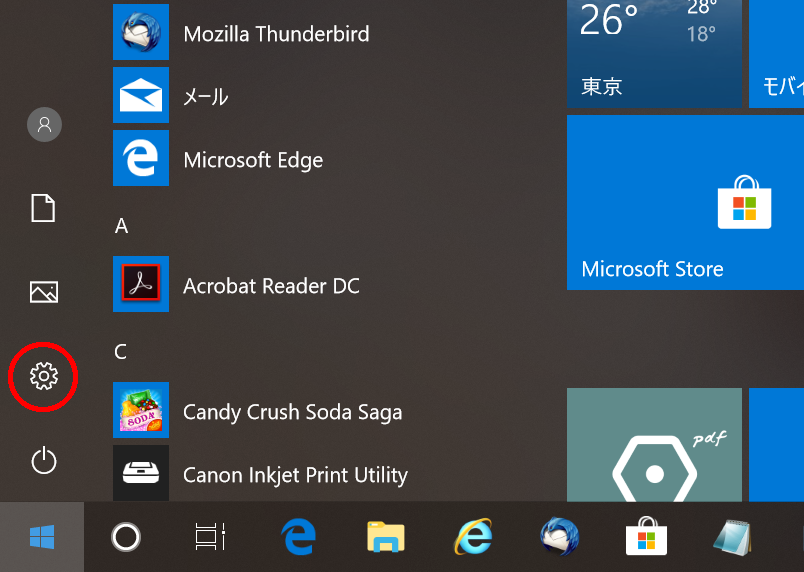Open the Documents folder icon
The height and width of the screenshot is (572, 804).
coord(43,208)
